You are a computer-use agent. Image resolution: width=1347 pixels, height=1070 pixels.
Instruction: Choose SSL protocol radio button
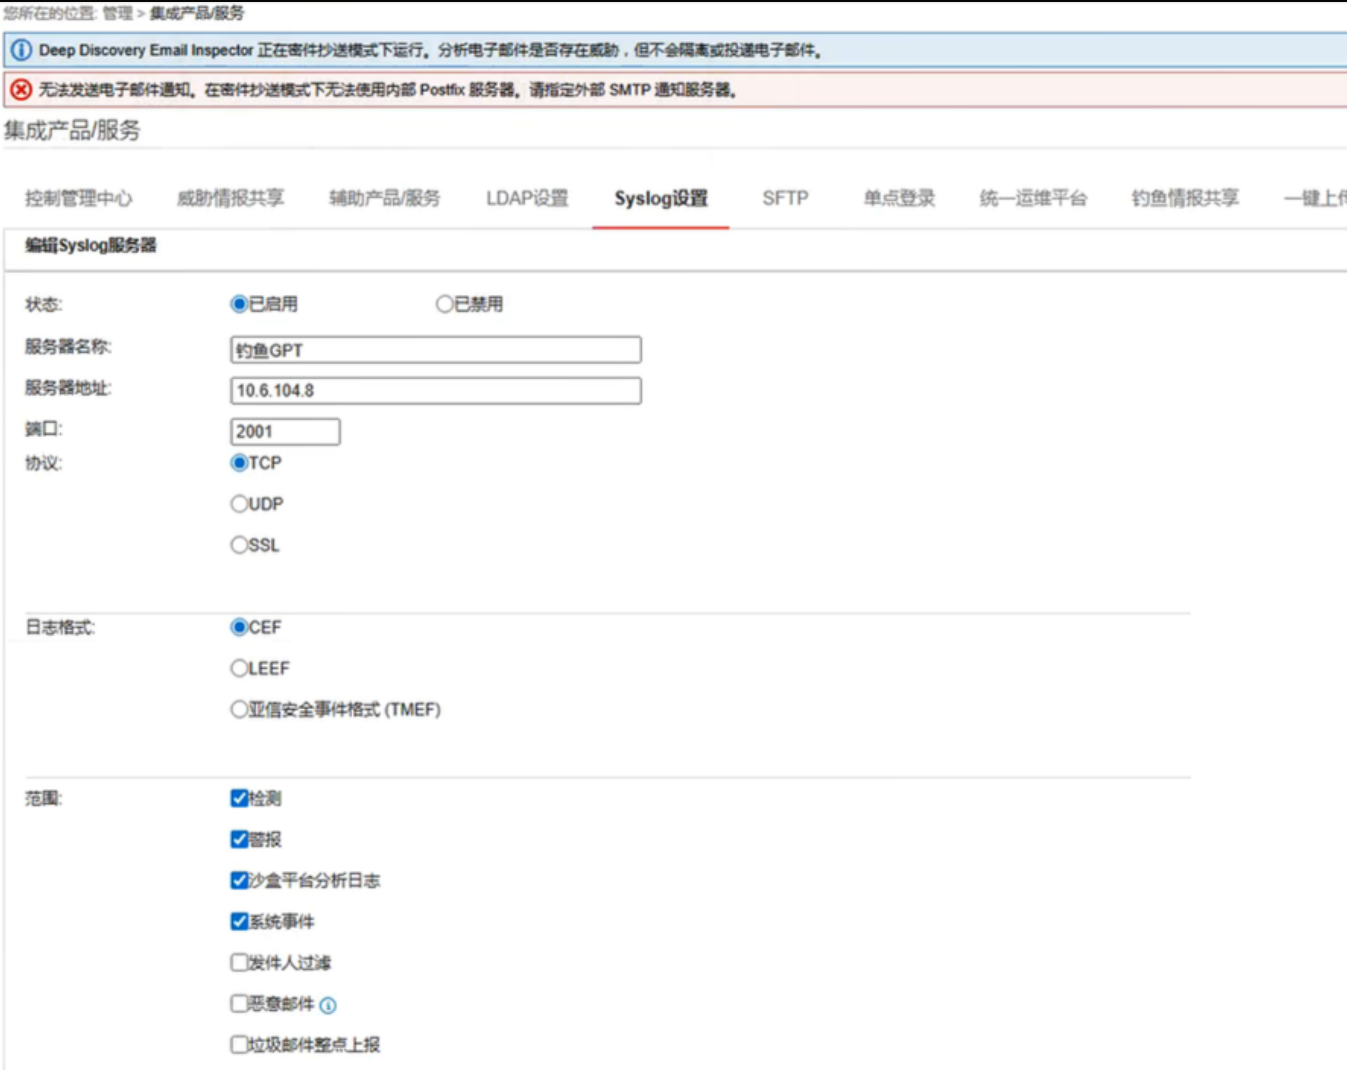click(239, 545)
